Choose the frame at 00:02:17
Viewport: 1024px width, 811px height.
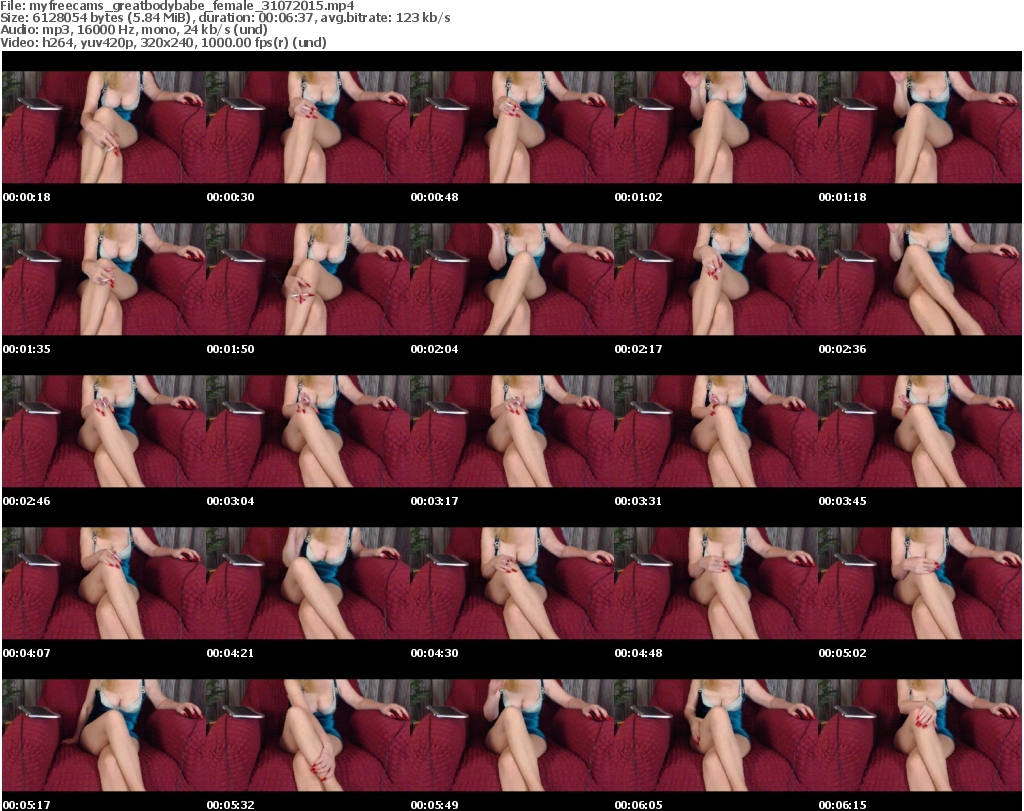coord(716,279)
